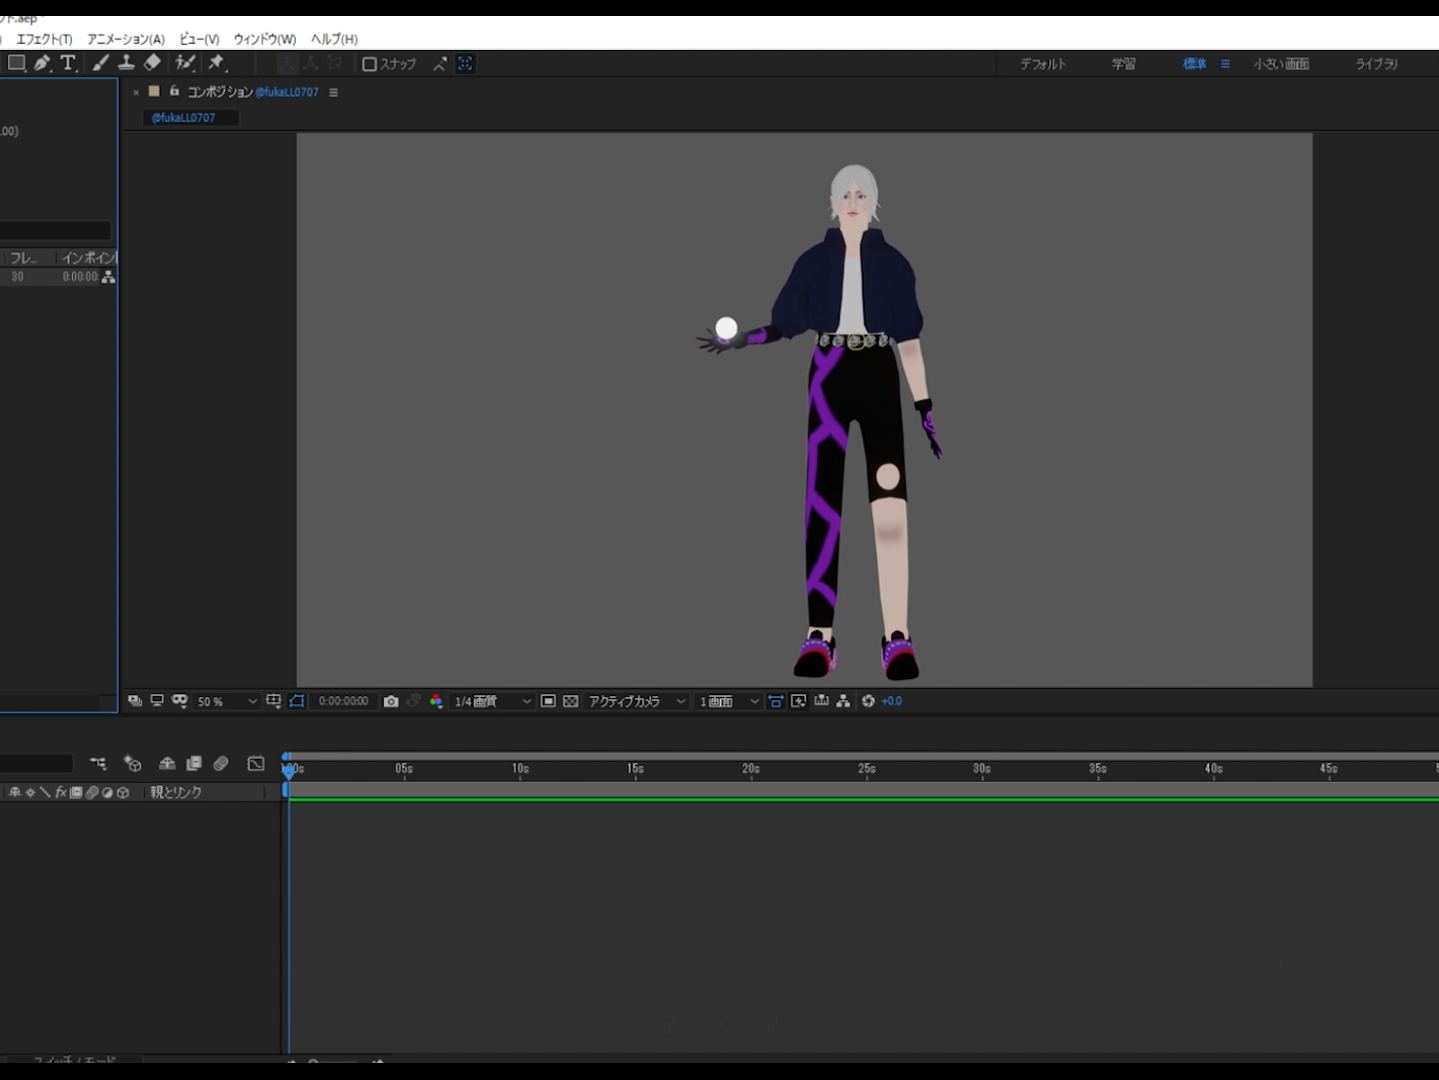Toggle the draft 3D icon
Image resolution: width=1439 pixels, height=1080 pixels.
click(x=132, y=763)
